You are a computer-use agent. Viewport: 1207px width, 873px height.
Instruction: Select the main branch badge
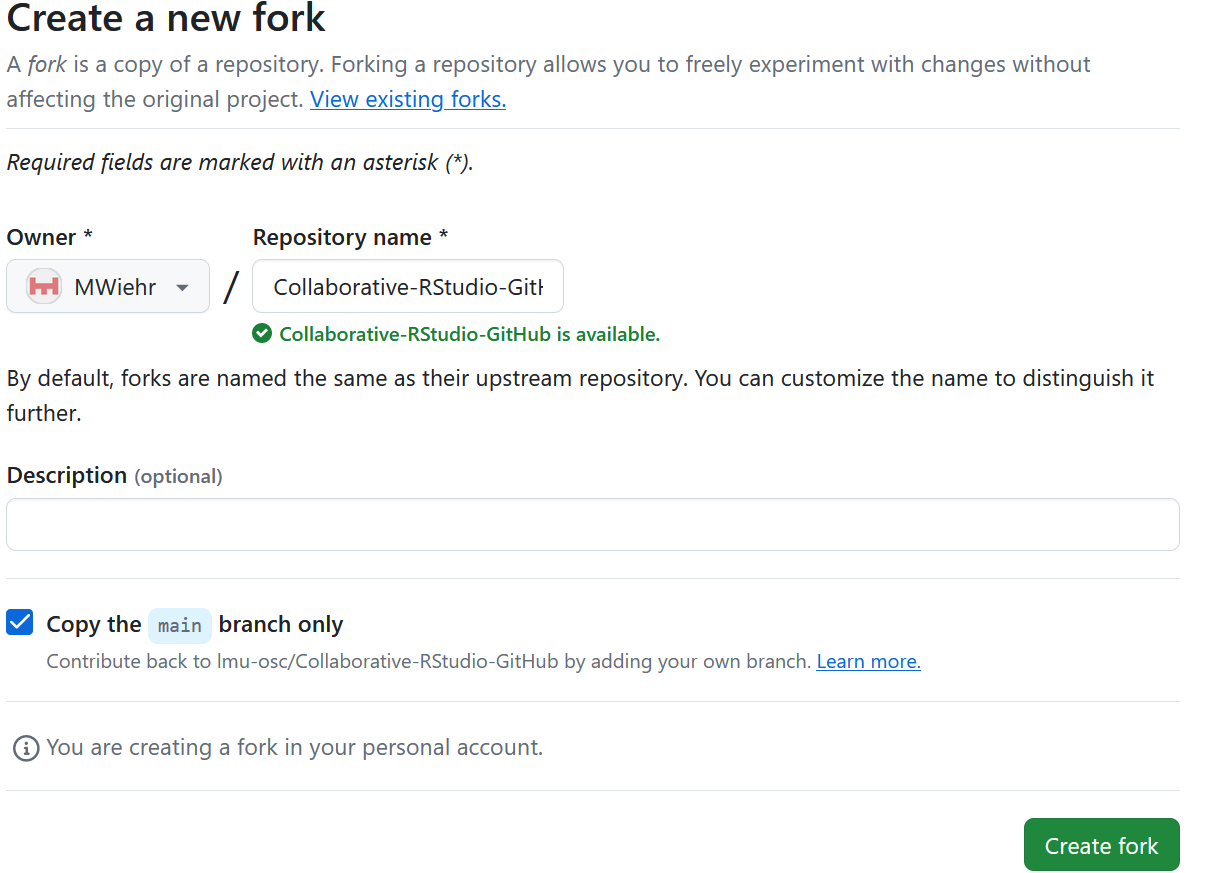point(180,624)
